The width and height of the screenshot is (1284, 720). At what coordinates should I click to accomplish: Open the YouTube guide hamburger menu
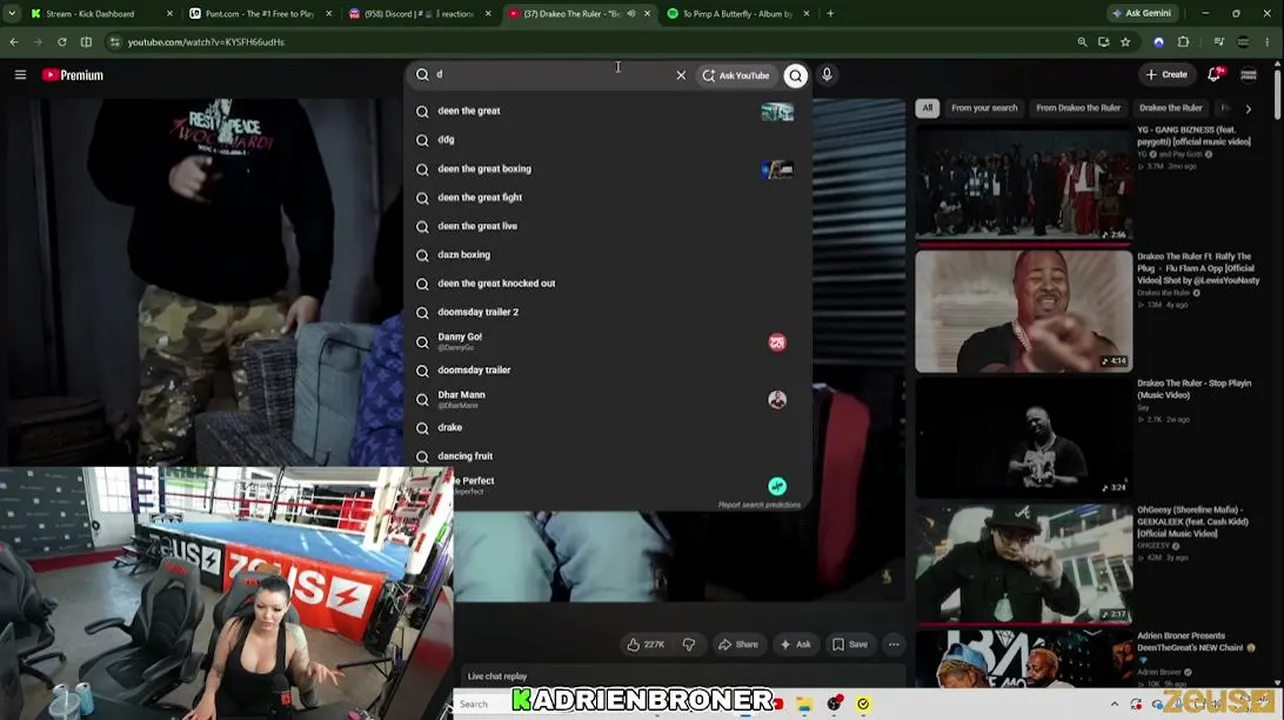(20, 75)
